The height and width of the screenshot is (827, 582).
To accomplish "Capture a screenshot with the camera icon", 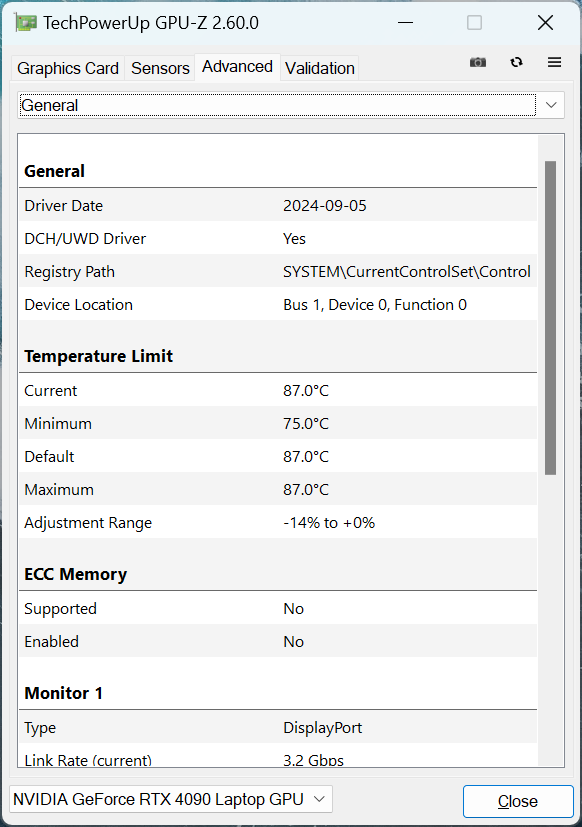I will (x=477, y=62).
